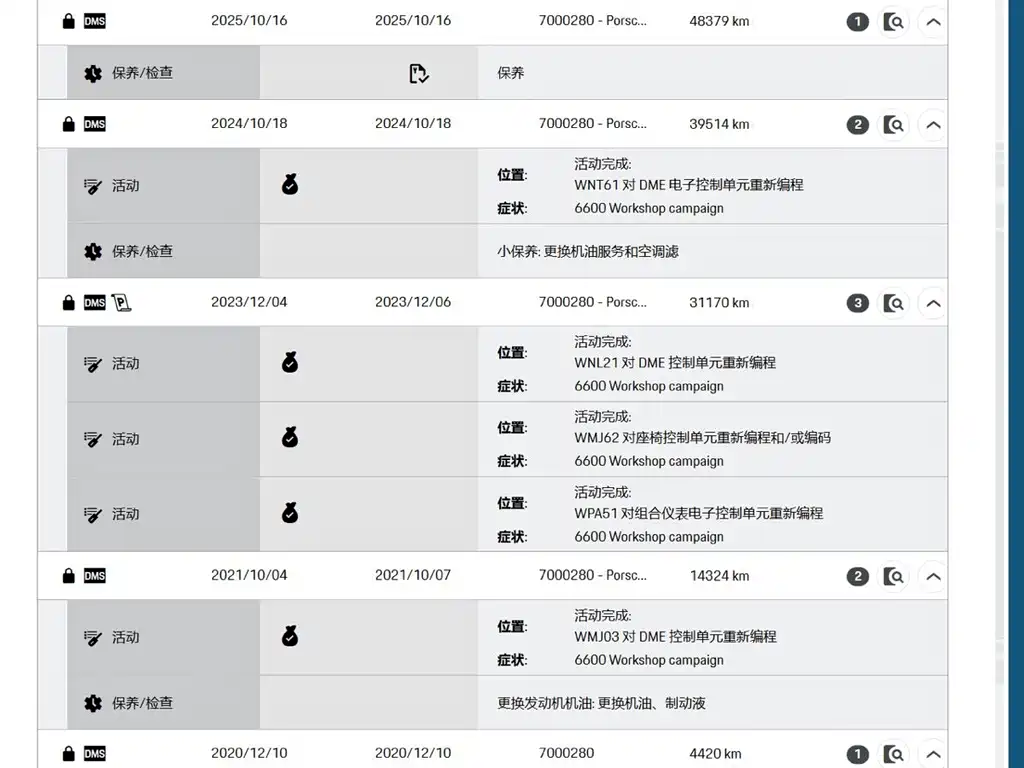1024x768 pixels.
Task: Click the DMS badge on 2021/10/04 entry
Action: [95, 575]
